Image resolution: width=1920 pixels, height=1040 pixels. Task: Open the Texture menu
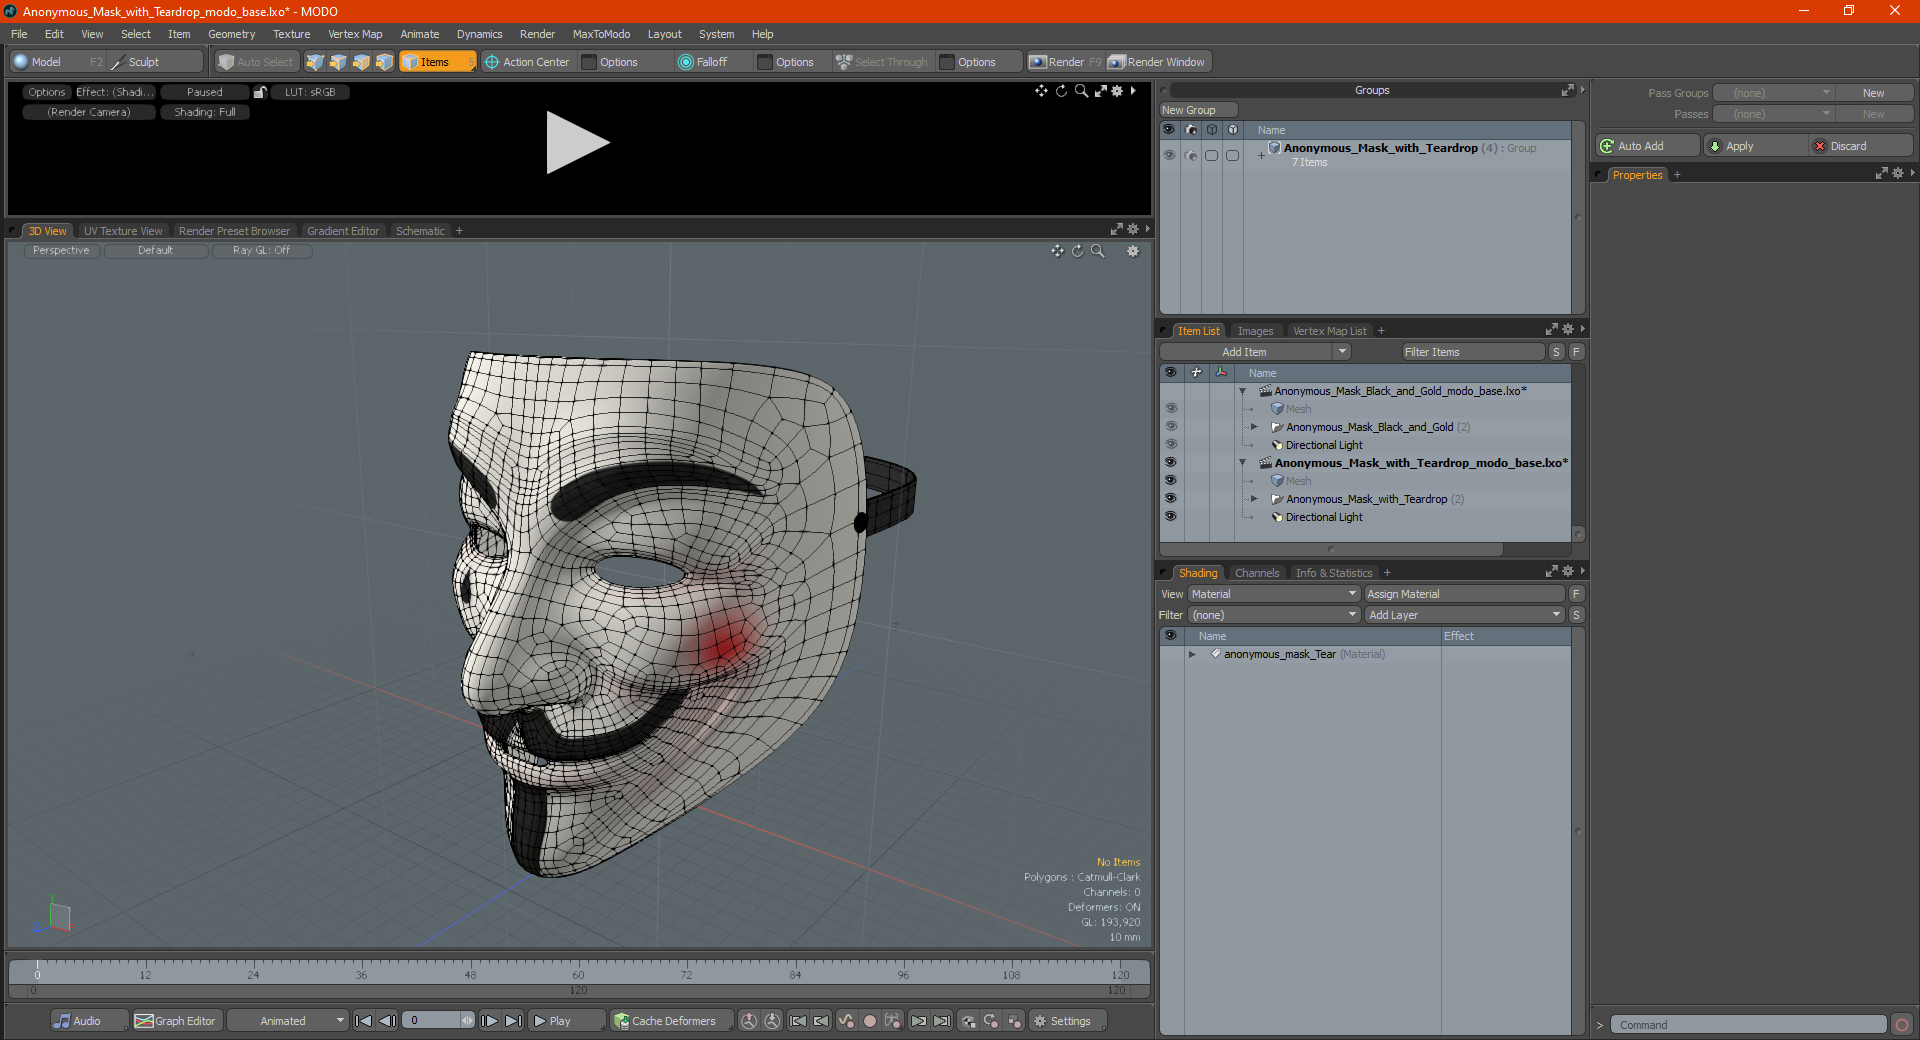click(291, 34)
